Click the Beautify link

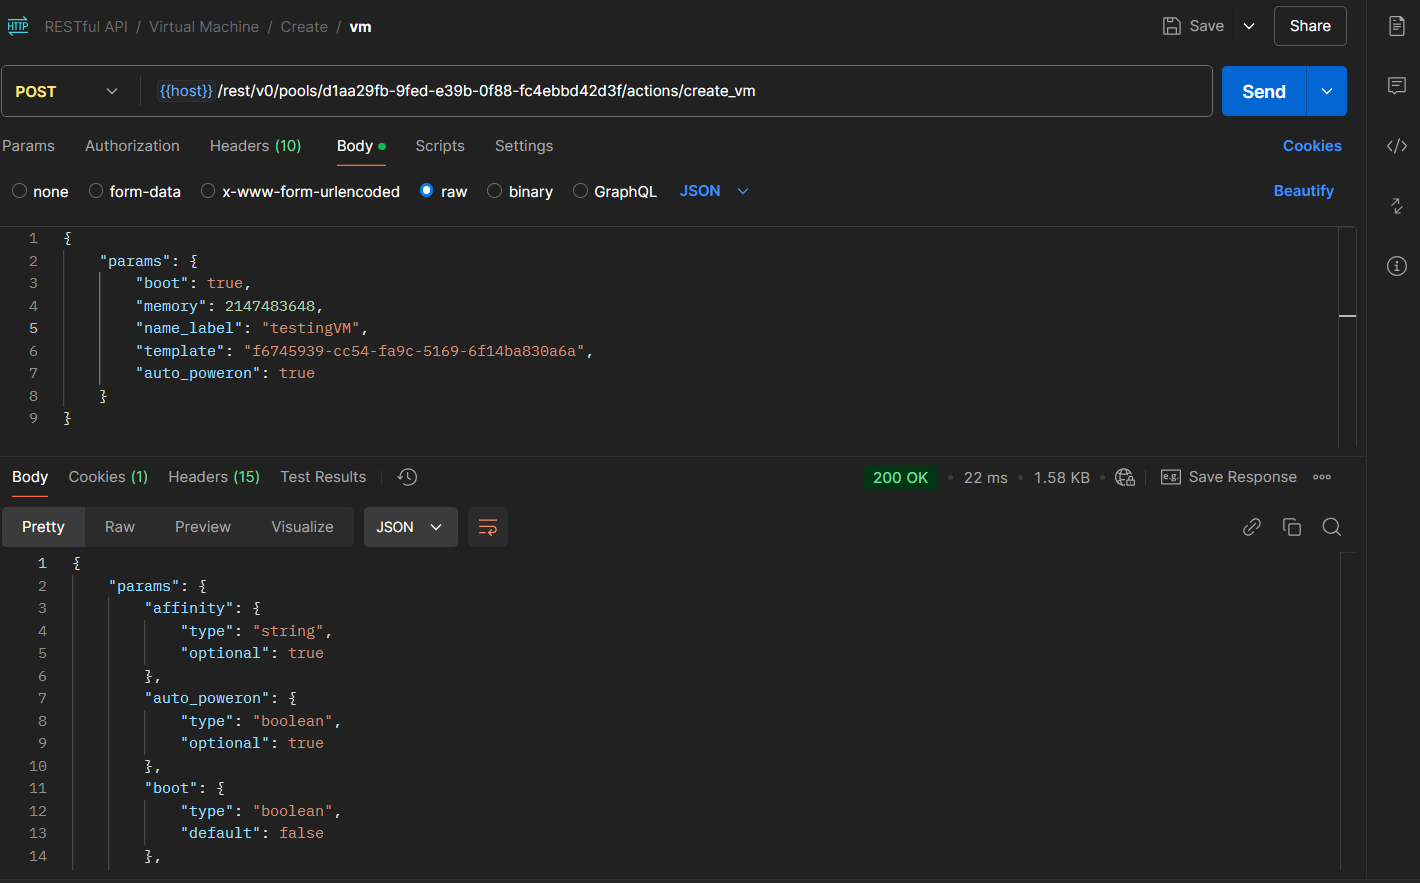[x=1303, y=191]
